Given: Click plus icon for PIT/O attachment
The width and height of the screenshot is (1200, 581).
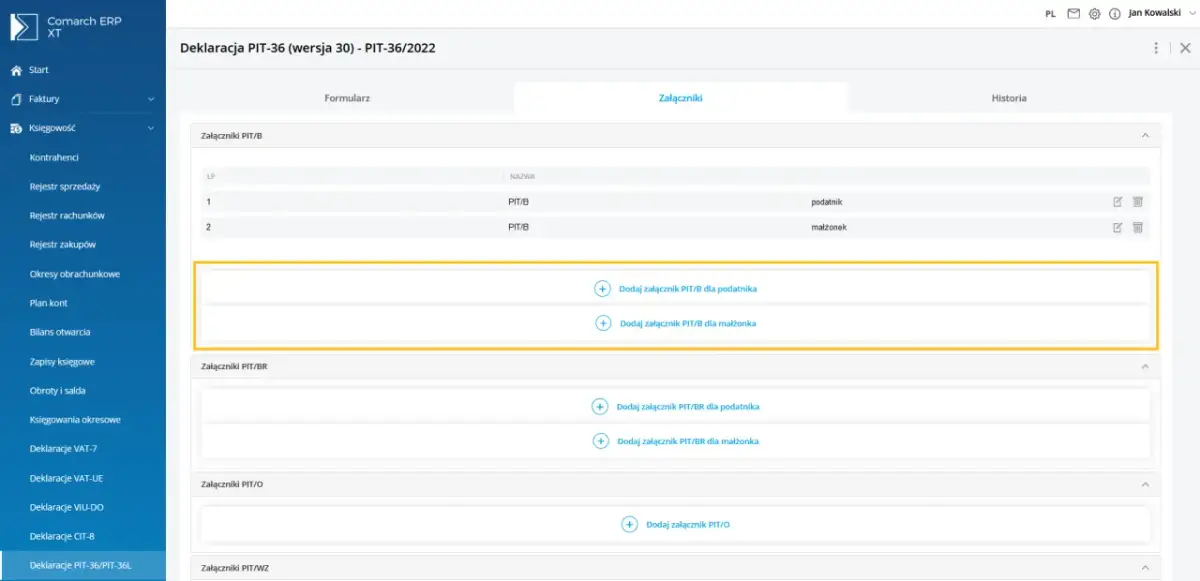Looking at the screenshot, I should pos(629,524).
